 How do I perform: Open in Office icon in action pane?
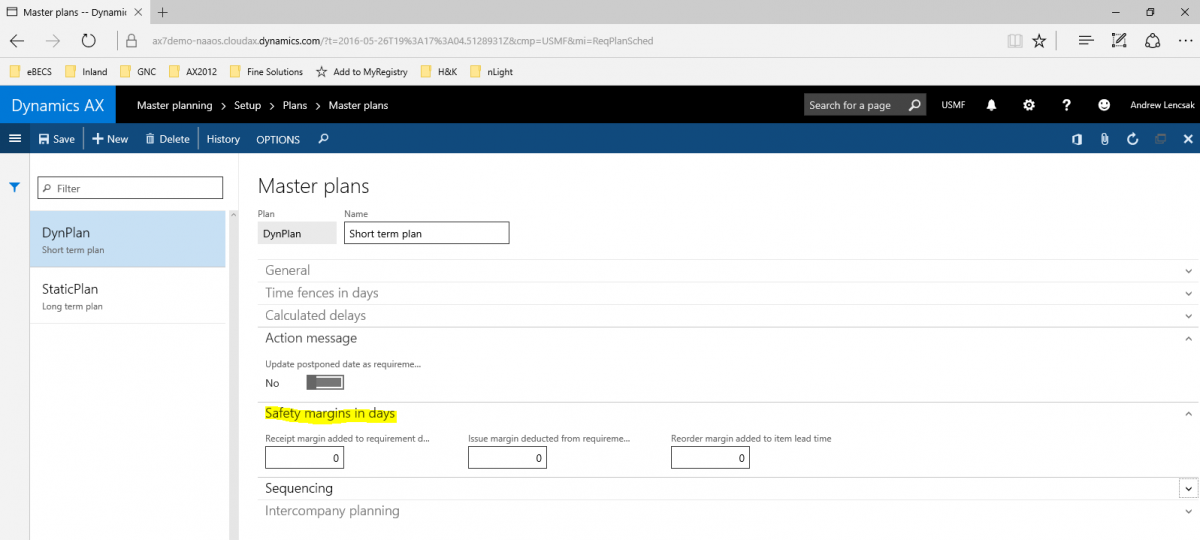click(1077, 139)
